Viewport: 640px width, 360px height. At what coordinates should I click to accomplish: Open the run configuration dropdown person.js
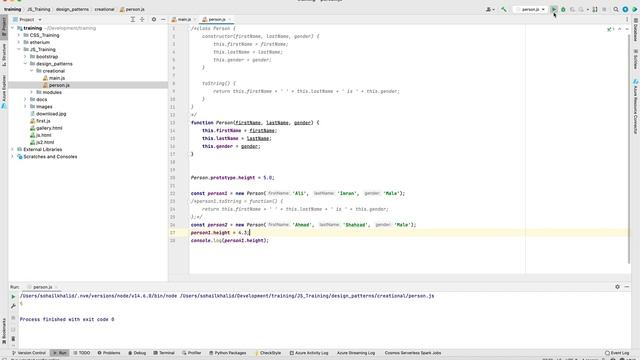[x=531, y=9]
